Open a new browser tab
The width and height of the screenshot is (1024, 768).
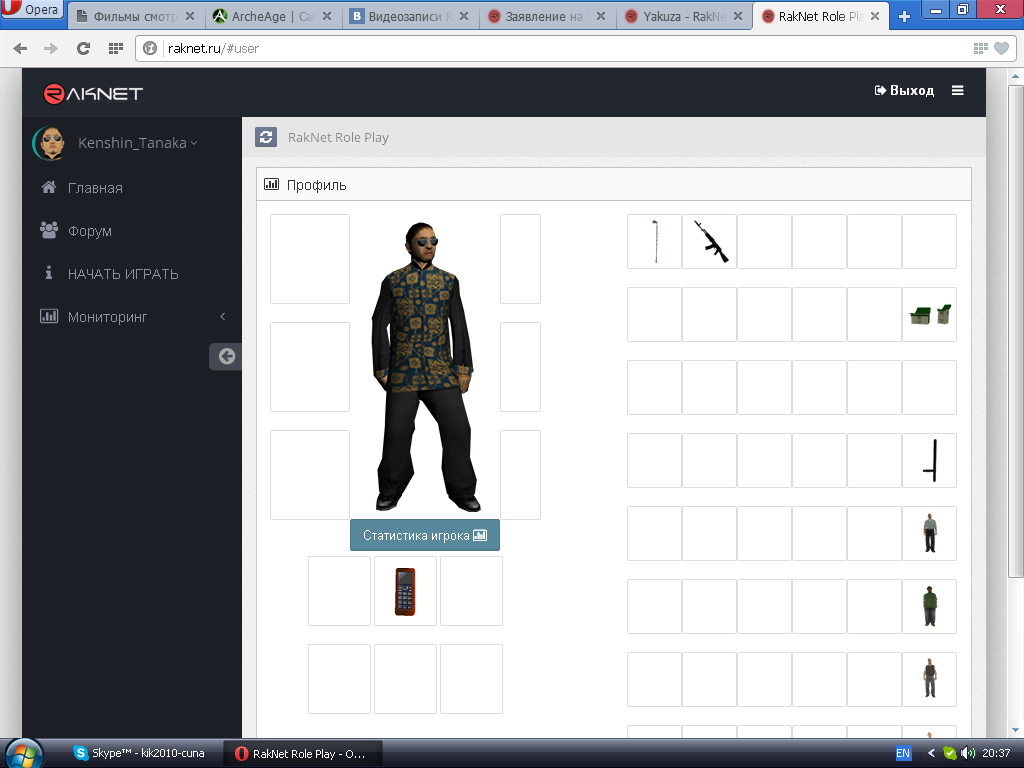coord(904,16)
